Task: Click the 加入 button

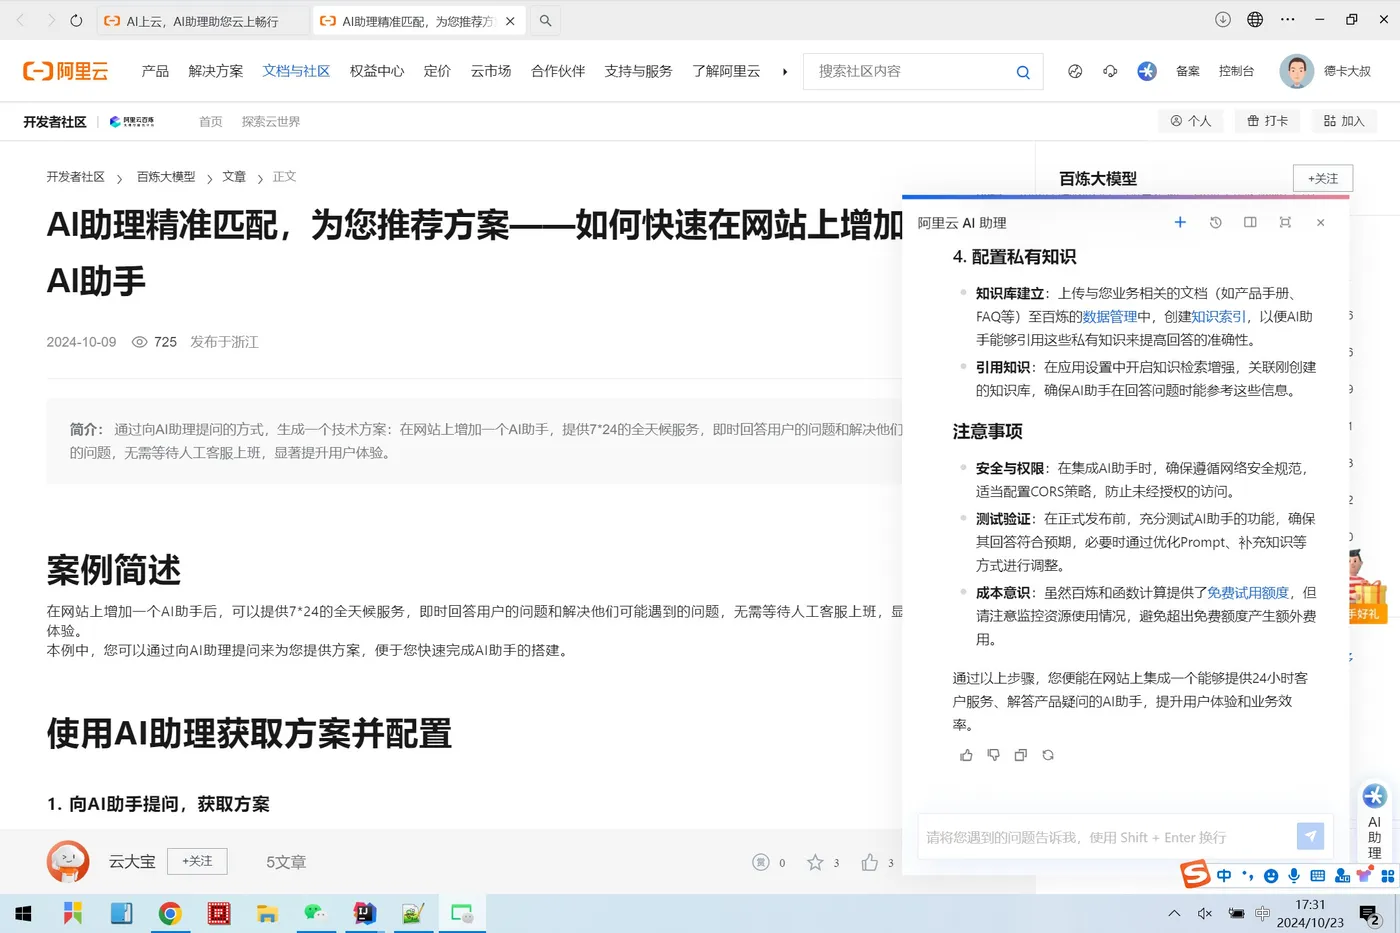Action: point(1343,121)
